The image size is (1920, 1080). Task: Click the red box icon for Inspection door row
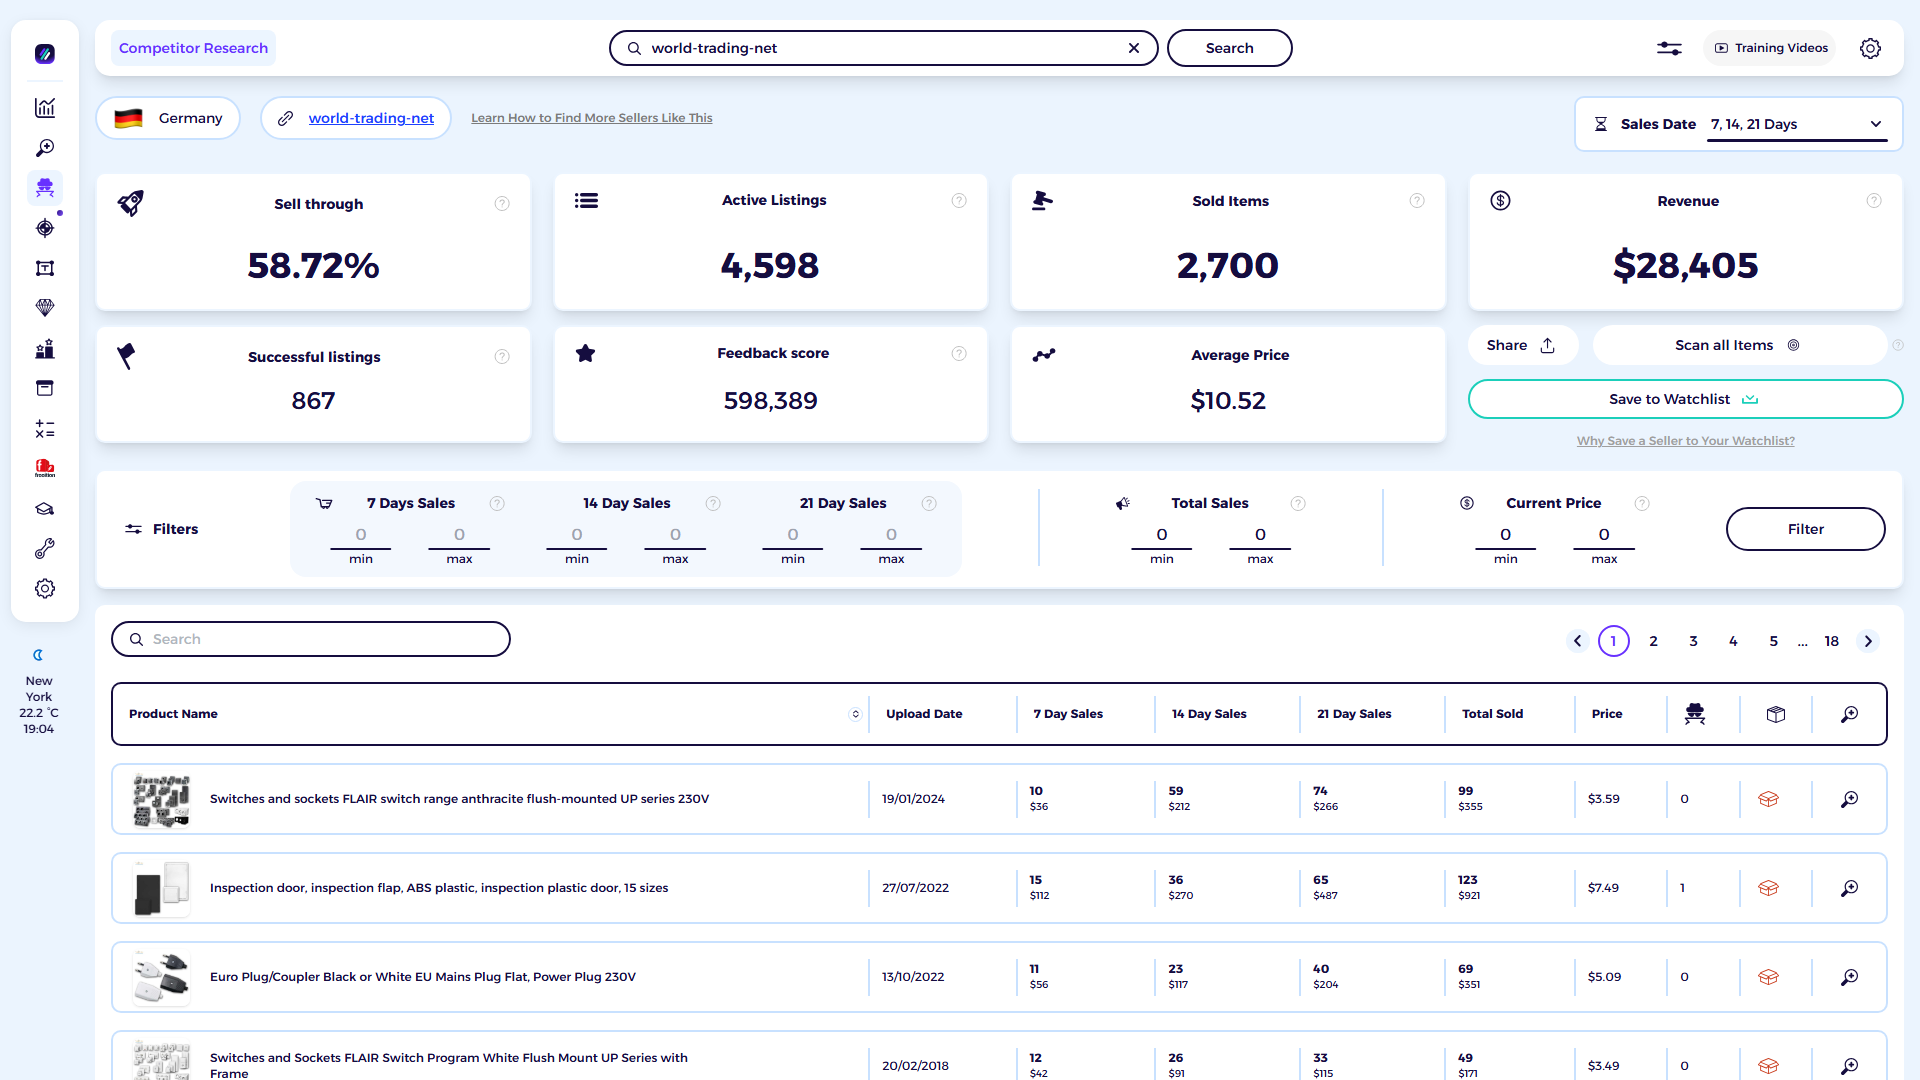click(1768, 888)
